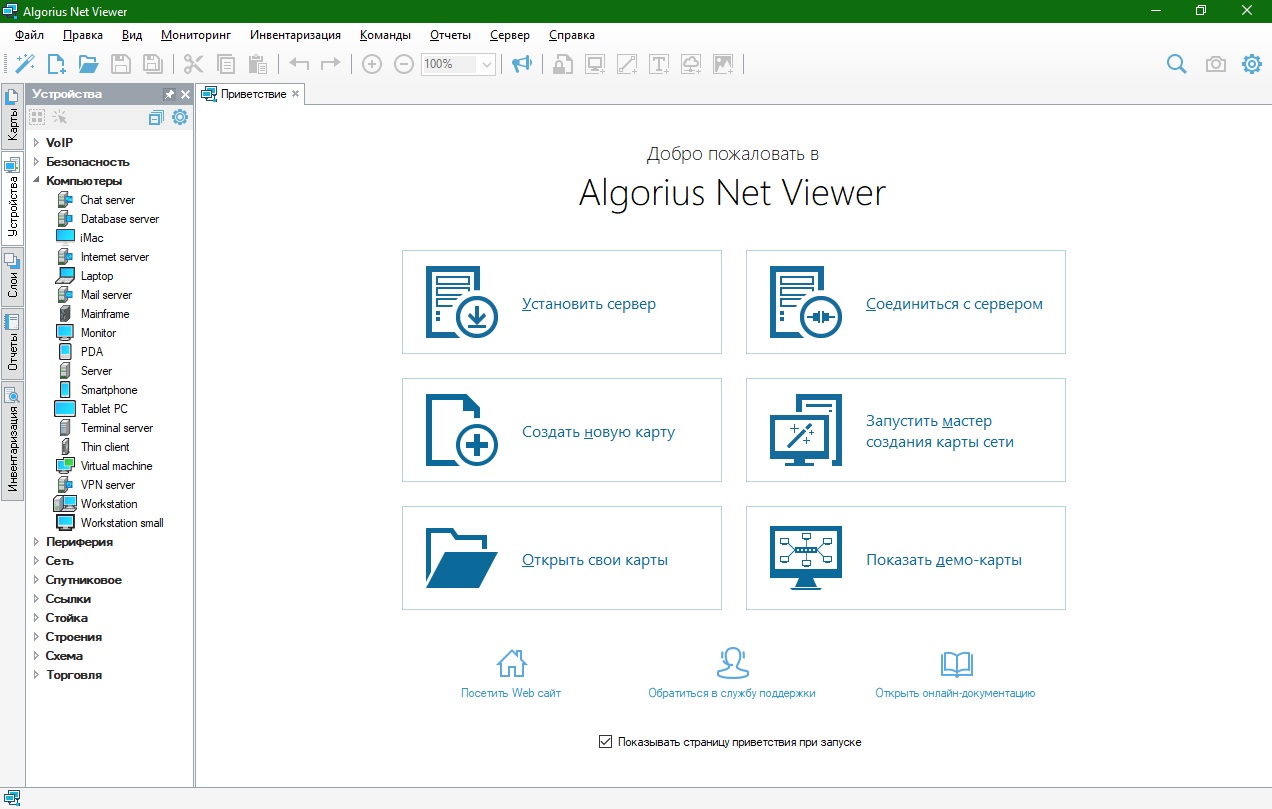Click the lock map toolbar icon
Viewport: 1272px width, 809px height.
pyautogui.click(x=563, y=64)
